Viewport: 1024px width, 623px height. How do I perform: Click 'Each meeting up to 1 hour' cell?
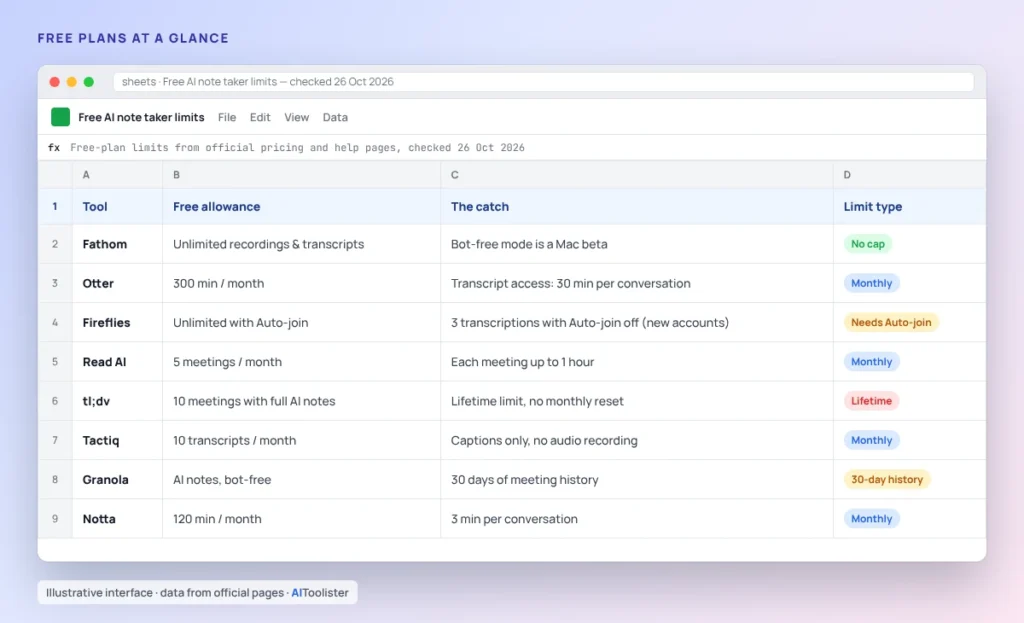click(637, 362)
